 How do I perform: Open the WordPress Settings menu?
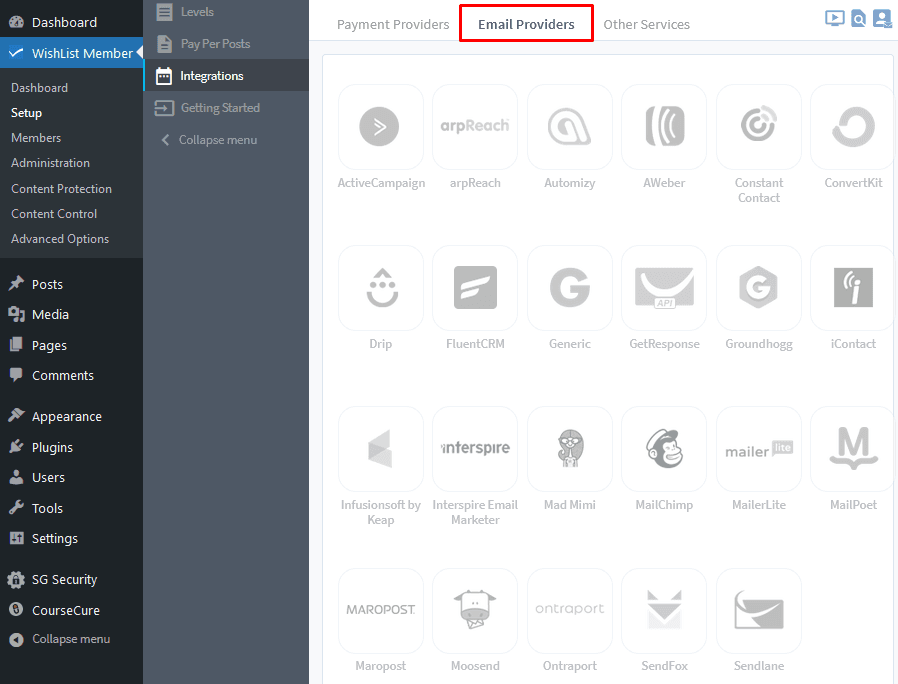(71, 538)
